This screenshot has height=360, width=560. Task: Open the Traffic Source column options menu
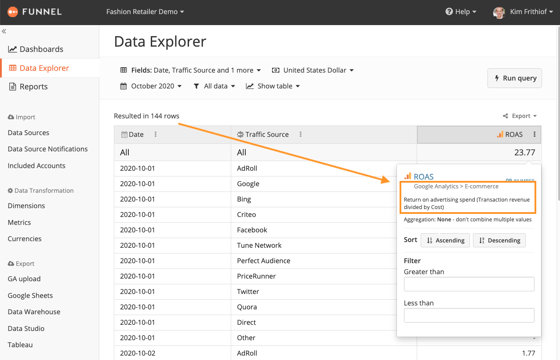[x=300, y=134]
